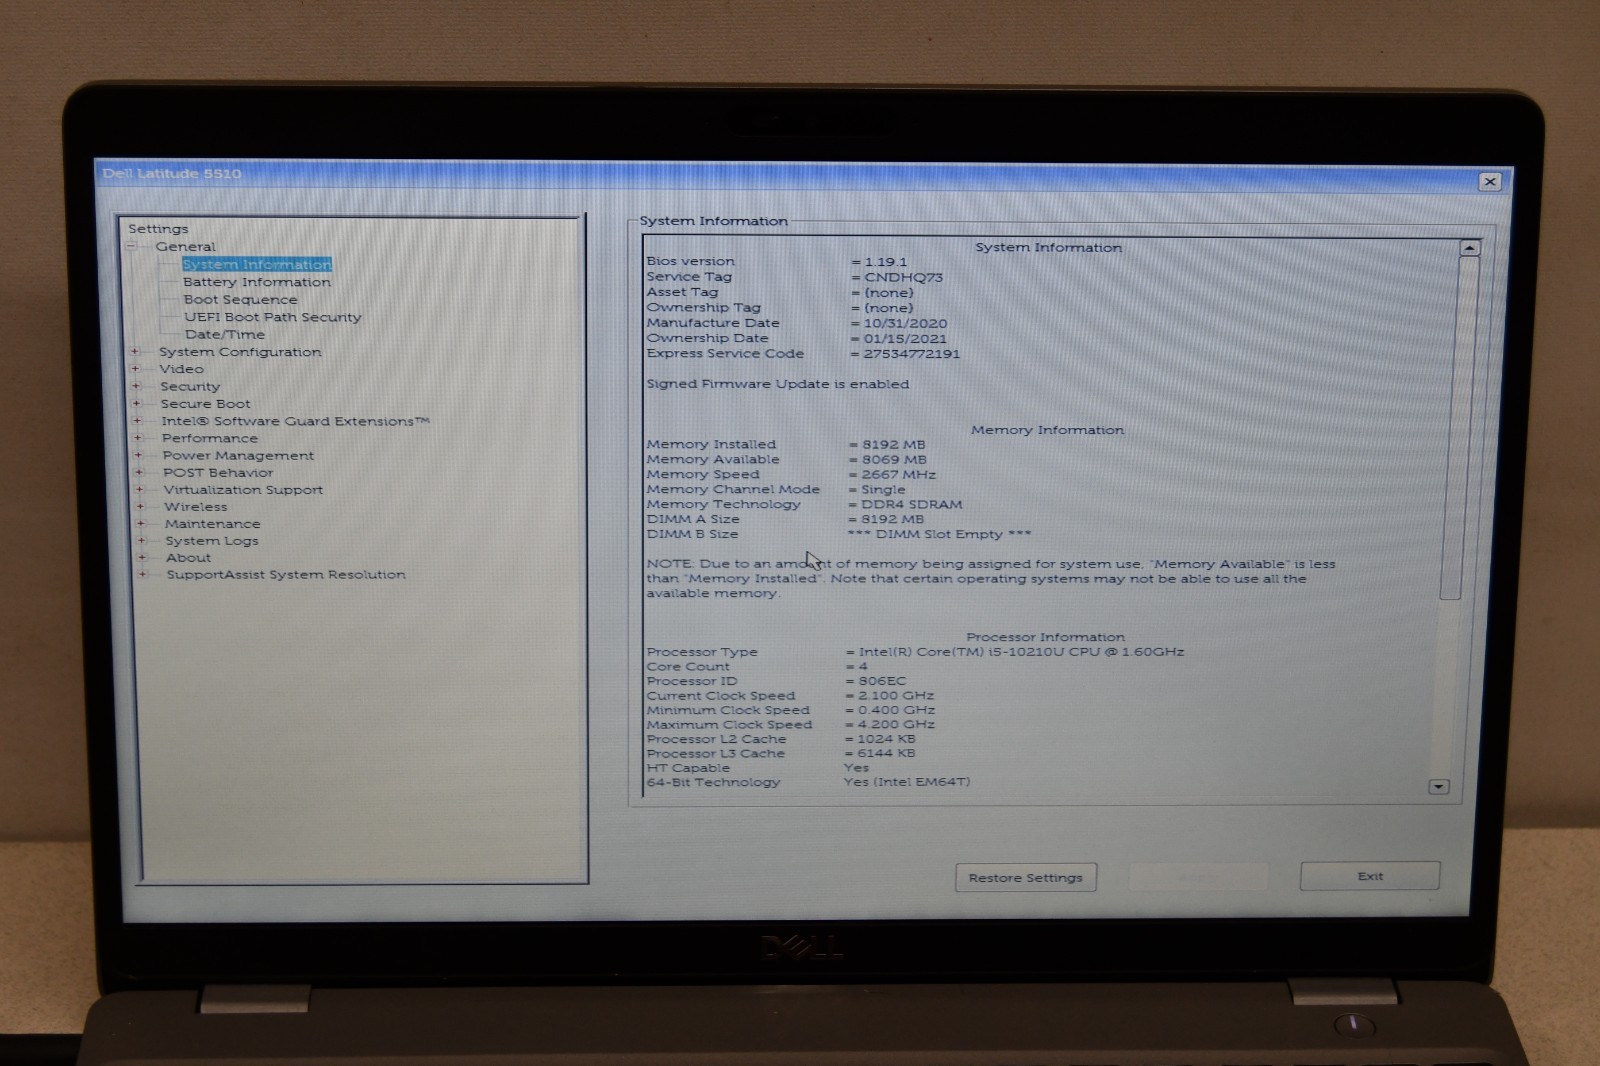The width and height of the screenshot is (1600, 1066).
Task: Click Signed Firmware Update is enabled
Action: pos(778,384)
